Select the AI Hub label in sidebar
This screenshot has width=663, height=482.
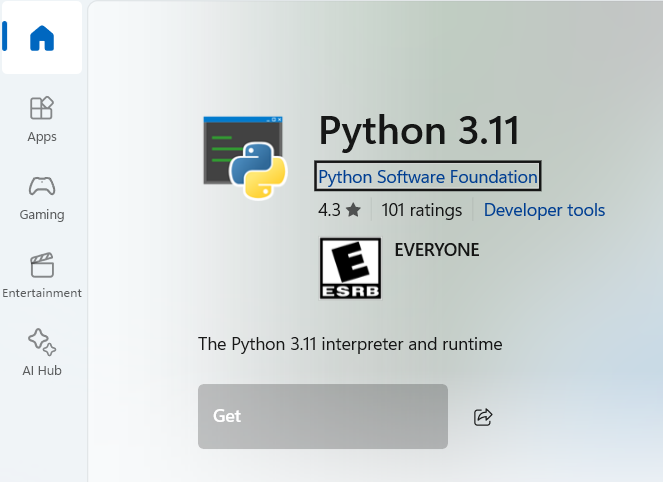pyautogui.click(x=42, y=370)
